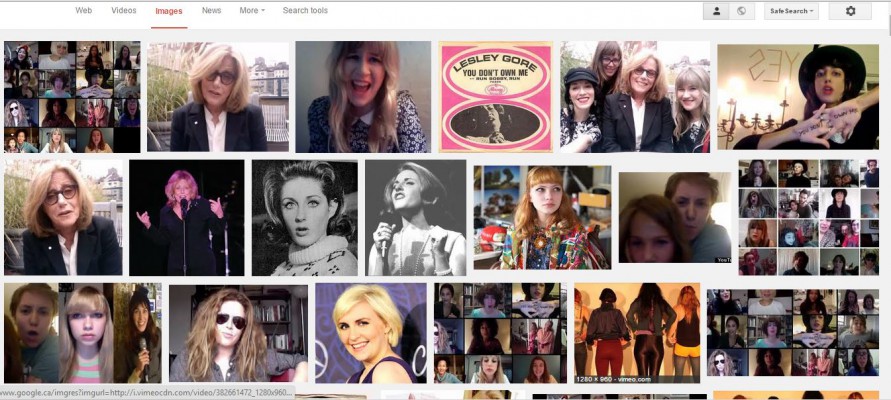Image resolution: width=891 pixels, height=400 pixels.
Task: Open the group photo of four women
Action: coord(635,97)
